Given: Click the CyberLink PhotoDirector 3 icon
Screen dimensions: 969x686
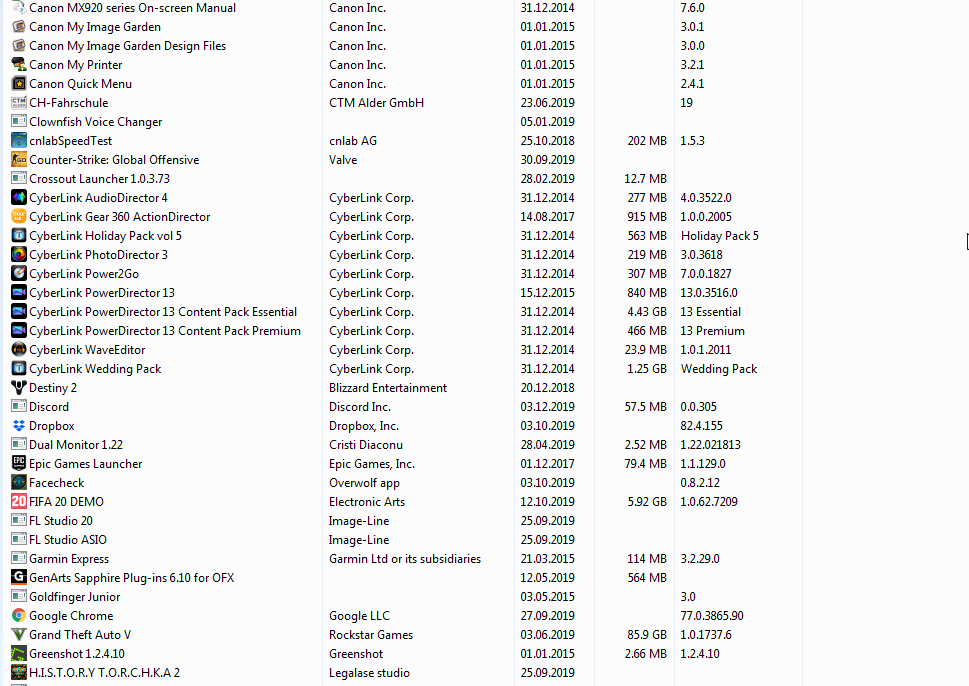Looking at the screenshot, I should tap(19, 255).
